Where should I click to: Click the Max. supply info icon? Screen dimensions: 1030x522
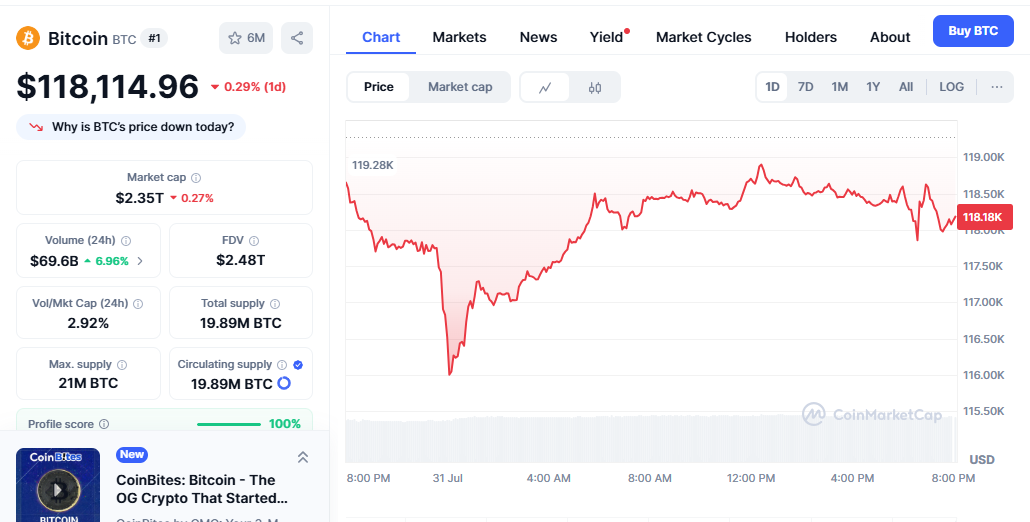[122, 365]
